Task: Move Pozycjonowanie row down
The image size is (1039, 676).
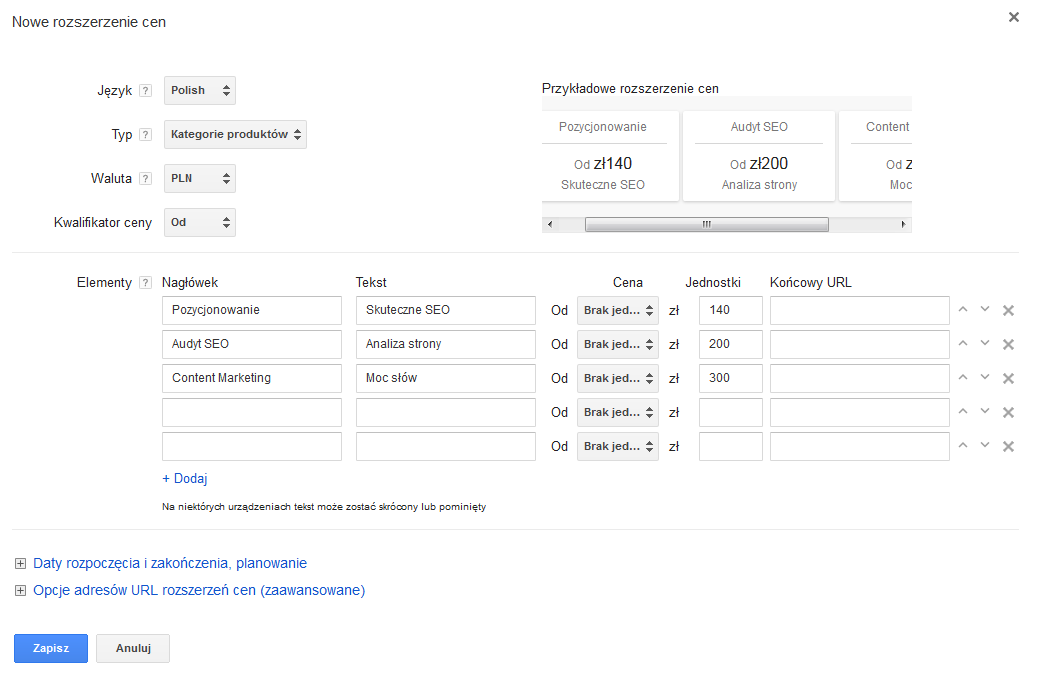Action: [985, 310]
